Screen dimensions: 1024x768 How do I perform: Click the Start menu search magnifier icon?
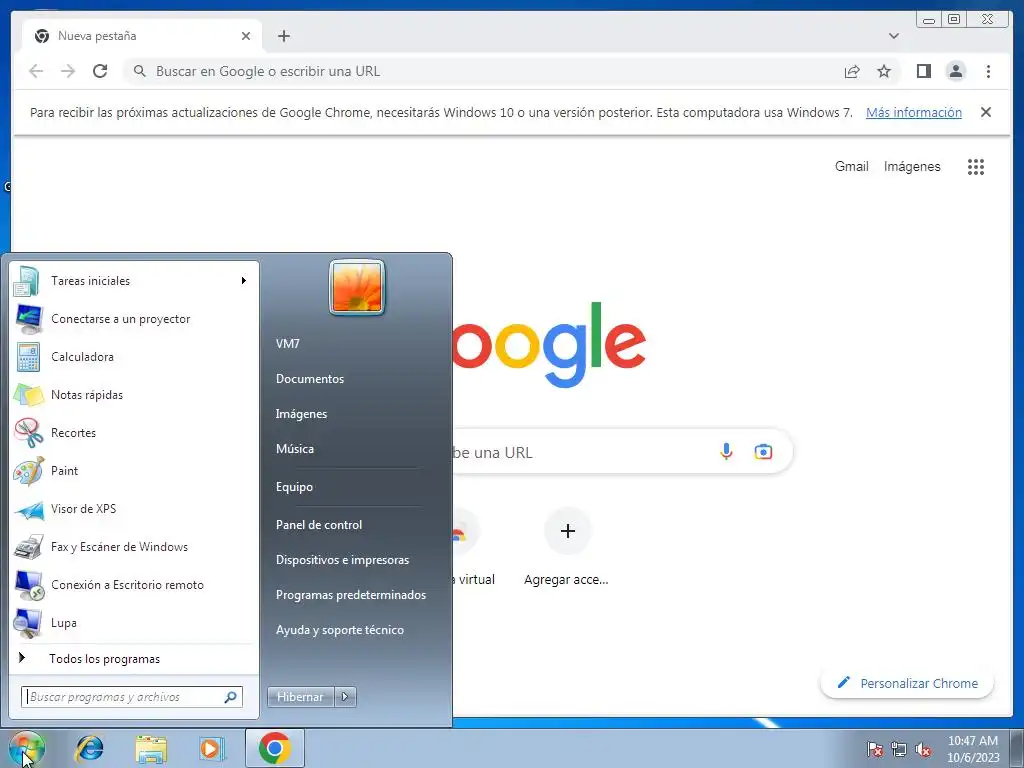[x=230, y=697]
